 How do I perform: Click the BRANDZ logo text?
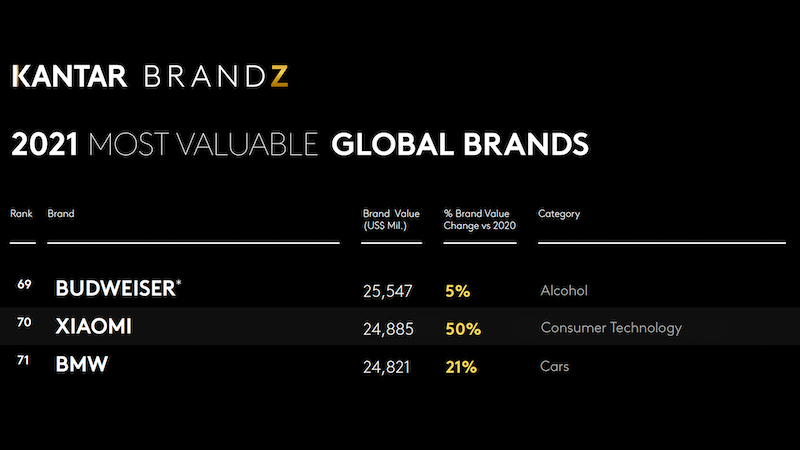point(216,77)
